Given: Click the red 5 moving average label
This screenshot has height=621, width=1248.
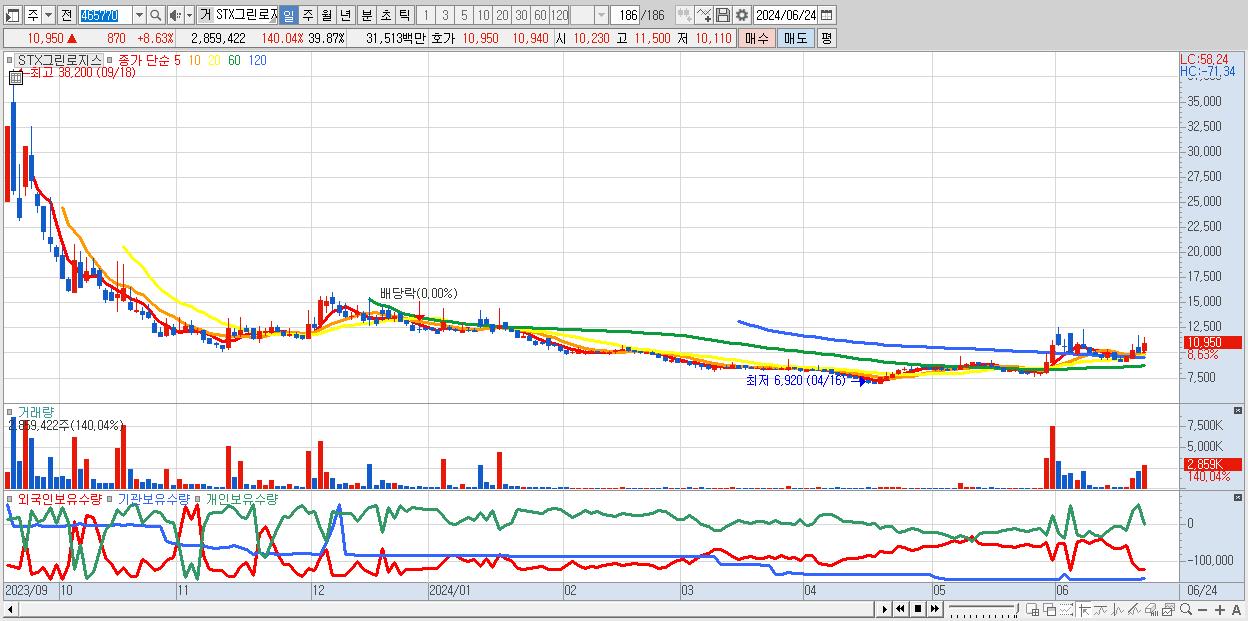Looking at the screenshot, I should (x=177, y=61).
